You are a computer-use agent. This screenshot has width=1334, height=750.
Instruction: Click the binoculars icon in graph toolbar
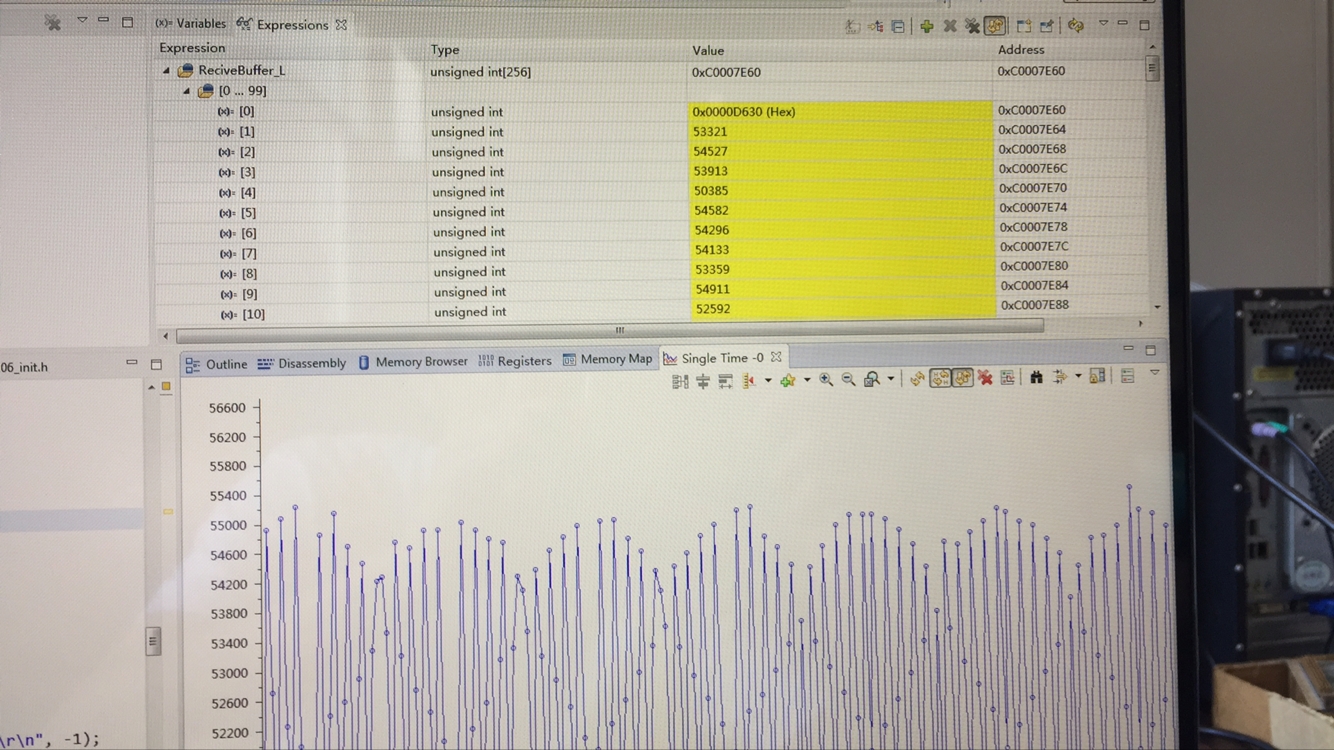point(1036,377)
